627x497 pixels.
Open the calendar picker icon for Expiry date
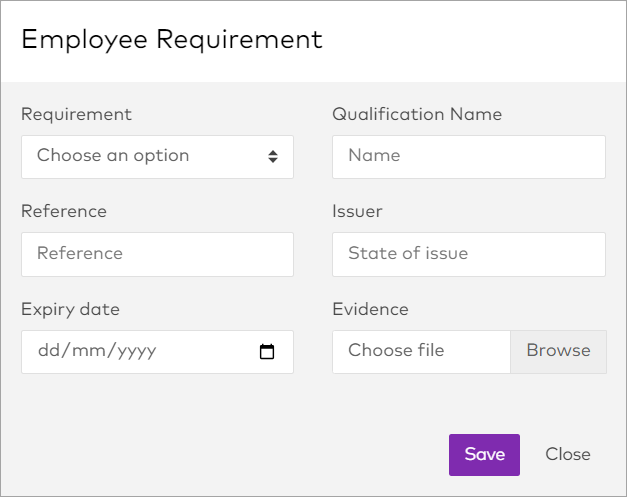coord(267,352)
